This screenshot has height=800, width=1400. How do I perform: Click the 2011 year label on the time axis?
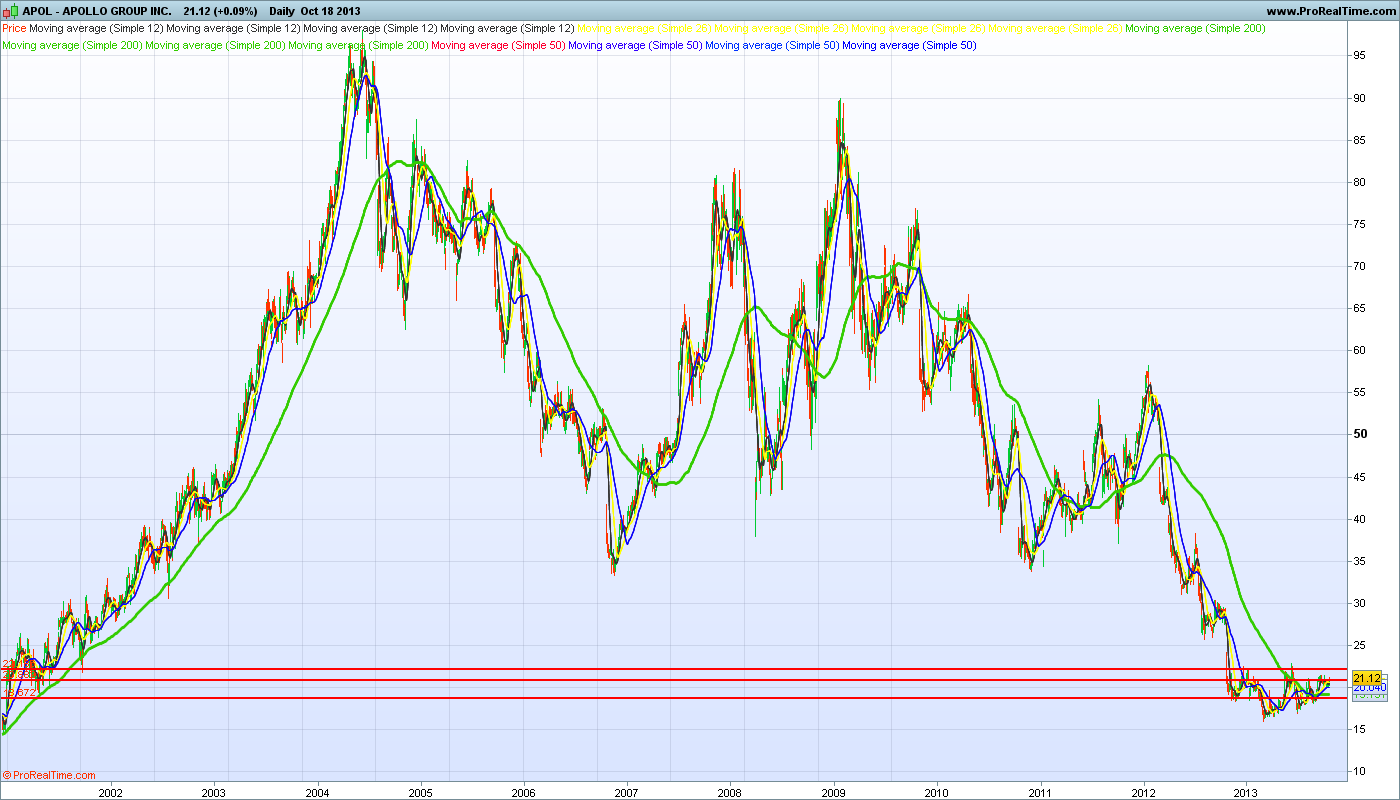point(1040,792)
